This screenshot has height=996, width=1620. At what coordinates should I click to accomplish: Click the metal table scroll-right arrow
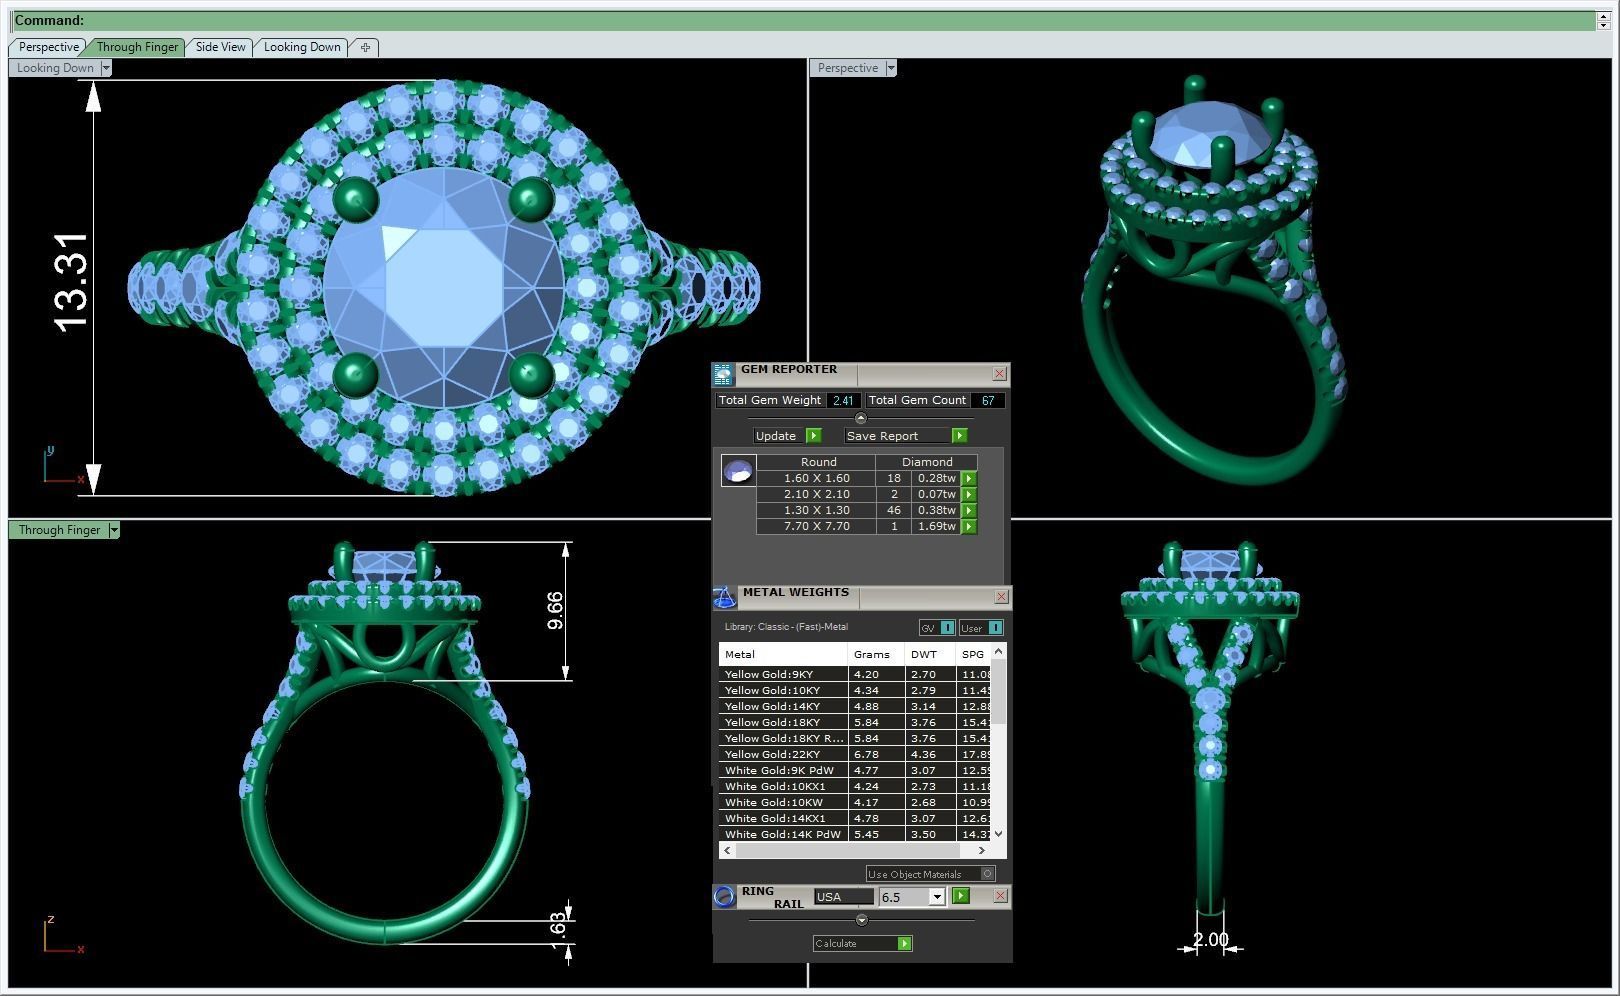[982, 850]
